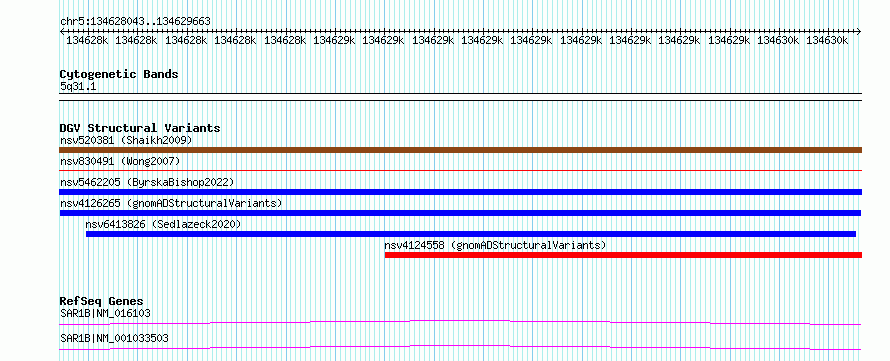Select the SAR1B|NM_016103 magenta transcript line
The image size is (890, 361).
[460, 323]
